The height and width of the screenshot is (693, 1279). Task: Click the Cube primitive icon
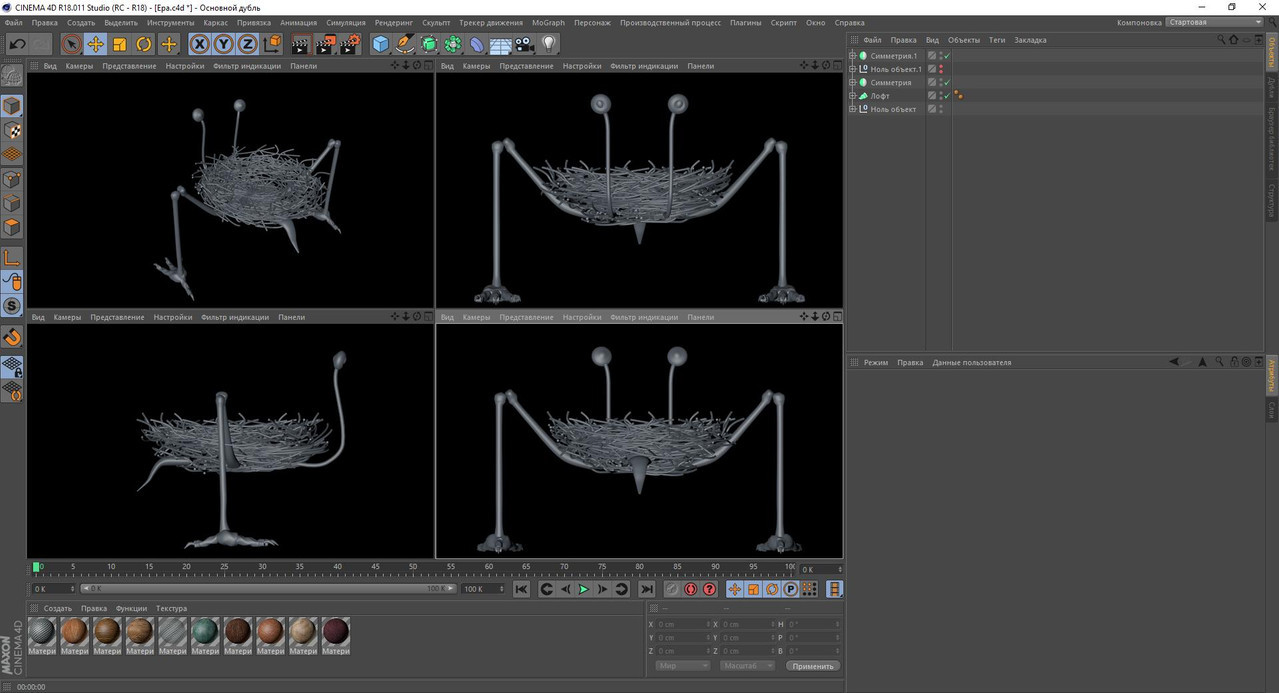[380, 44]
